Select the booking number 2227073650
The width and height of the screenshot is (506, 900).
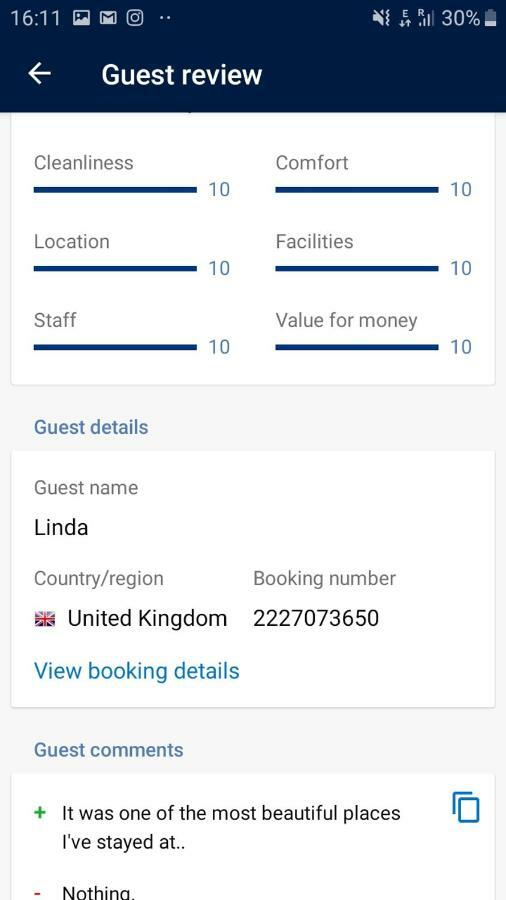coord(316,618)
